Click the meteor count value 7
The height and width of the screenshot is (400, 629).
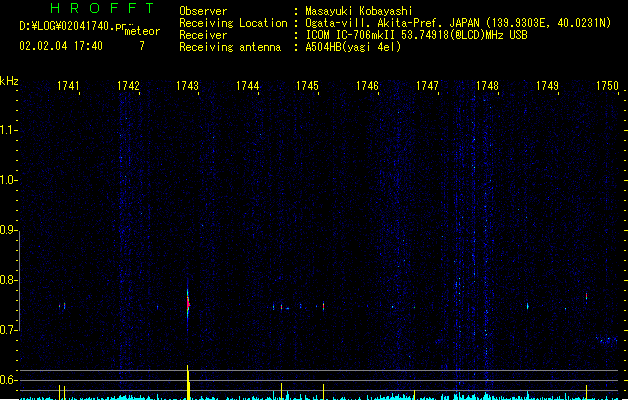coord(142,46)
